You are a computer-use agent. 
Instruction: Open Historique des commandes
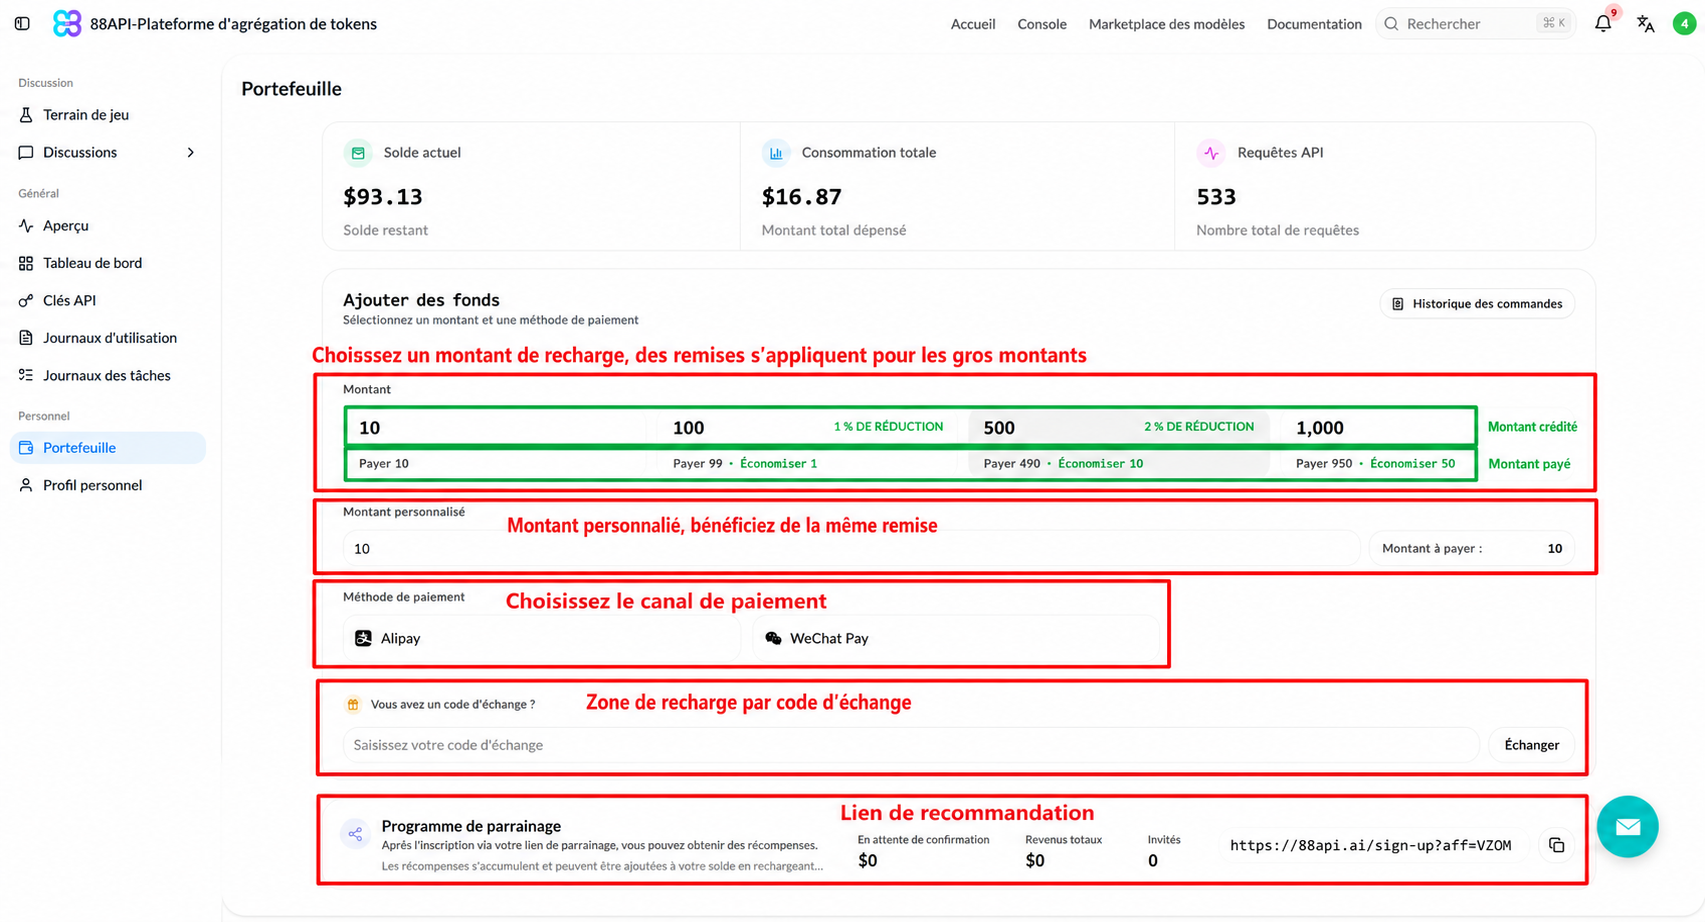1477,304
